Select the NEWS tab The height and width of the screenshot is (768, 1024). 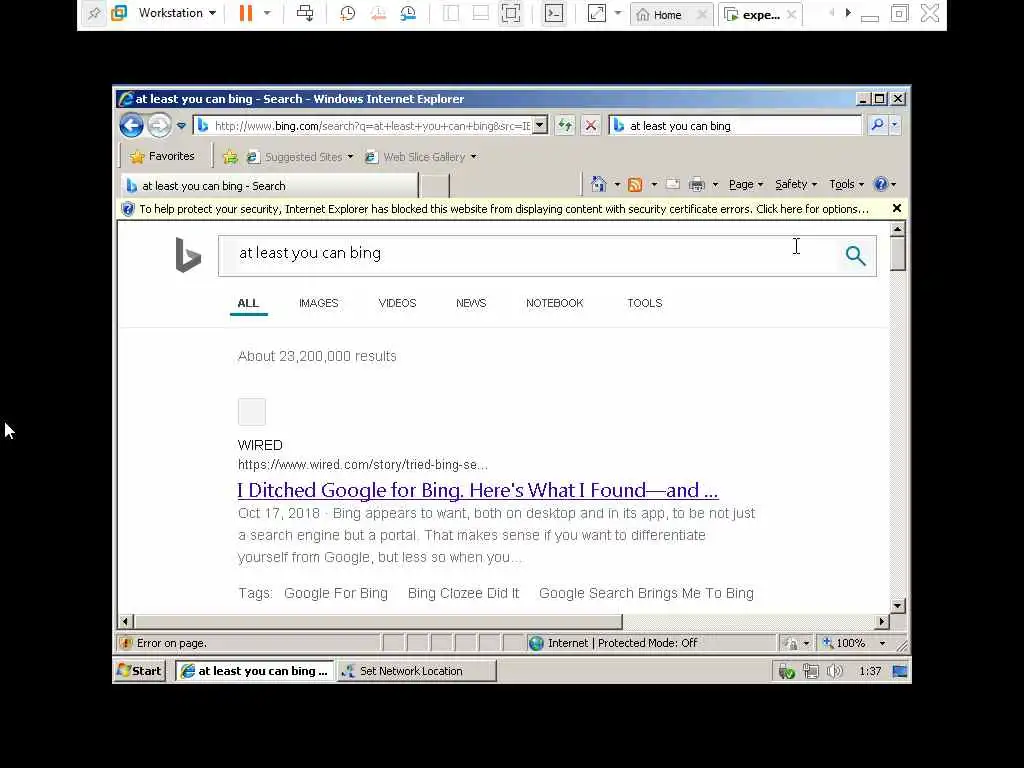[471, 303]
